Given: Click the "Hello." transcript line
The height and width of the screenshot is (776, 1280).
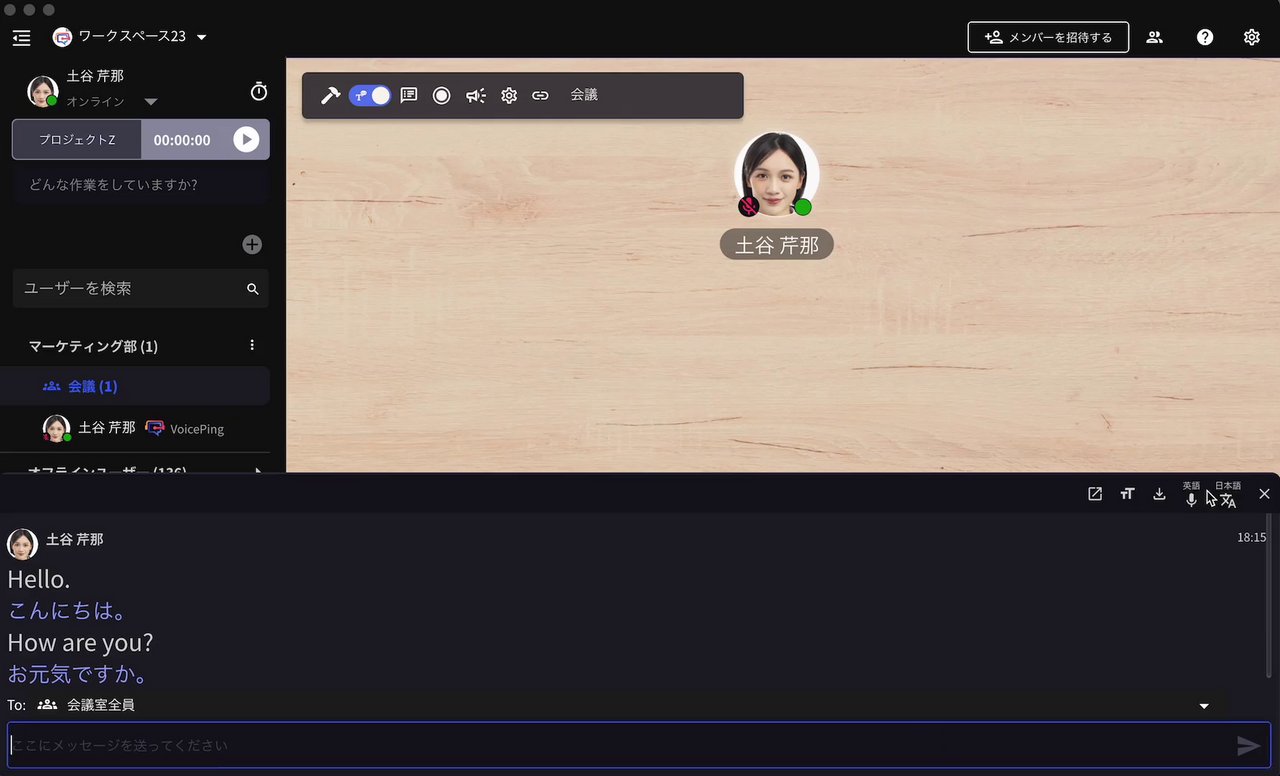Looking at the screenshot, I should (39, 580).
